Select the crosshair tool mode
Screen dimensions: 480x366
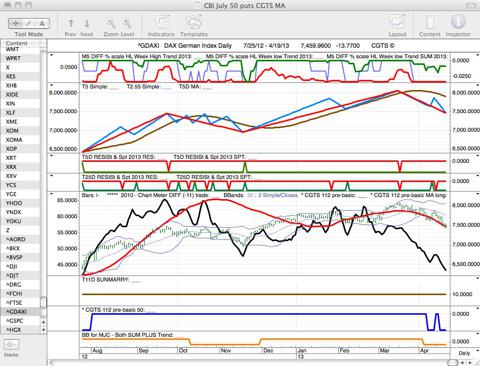point(15,23)
